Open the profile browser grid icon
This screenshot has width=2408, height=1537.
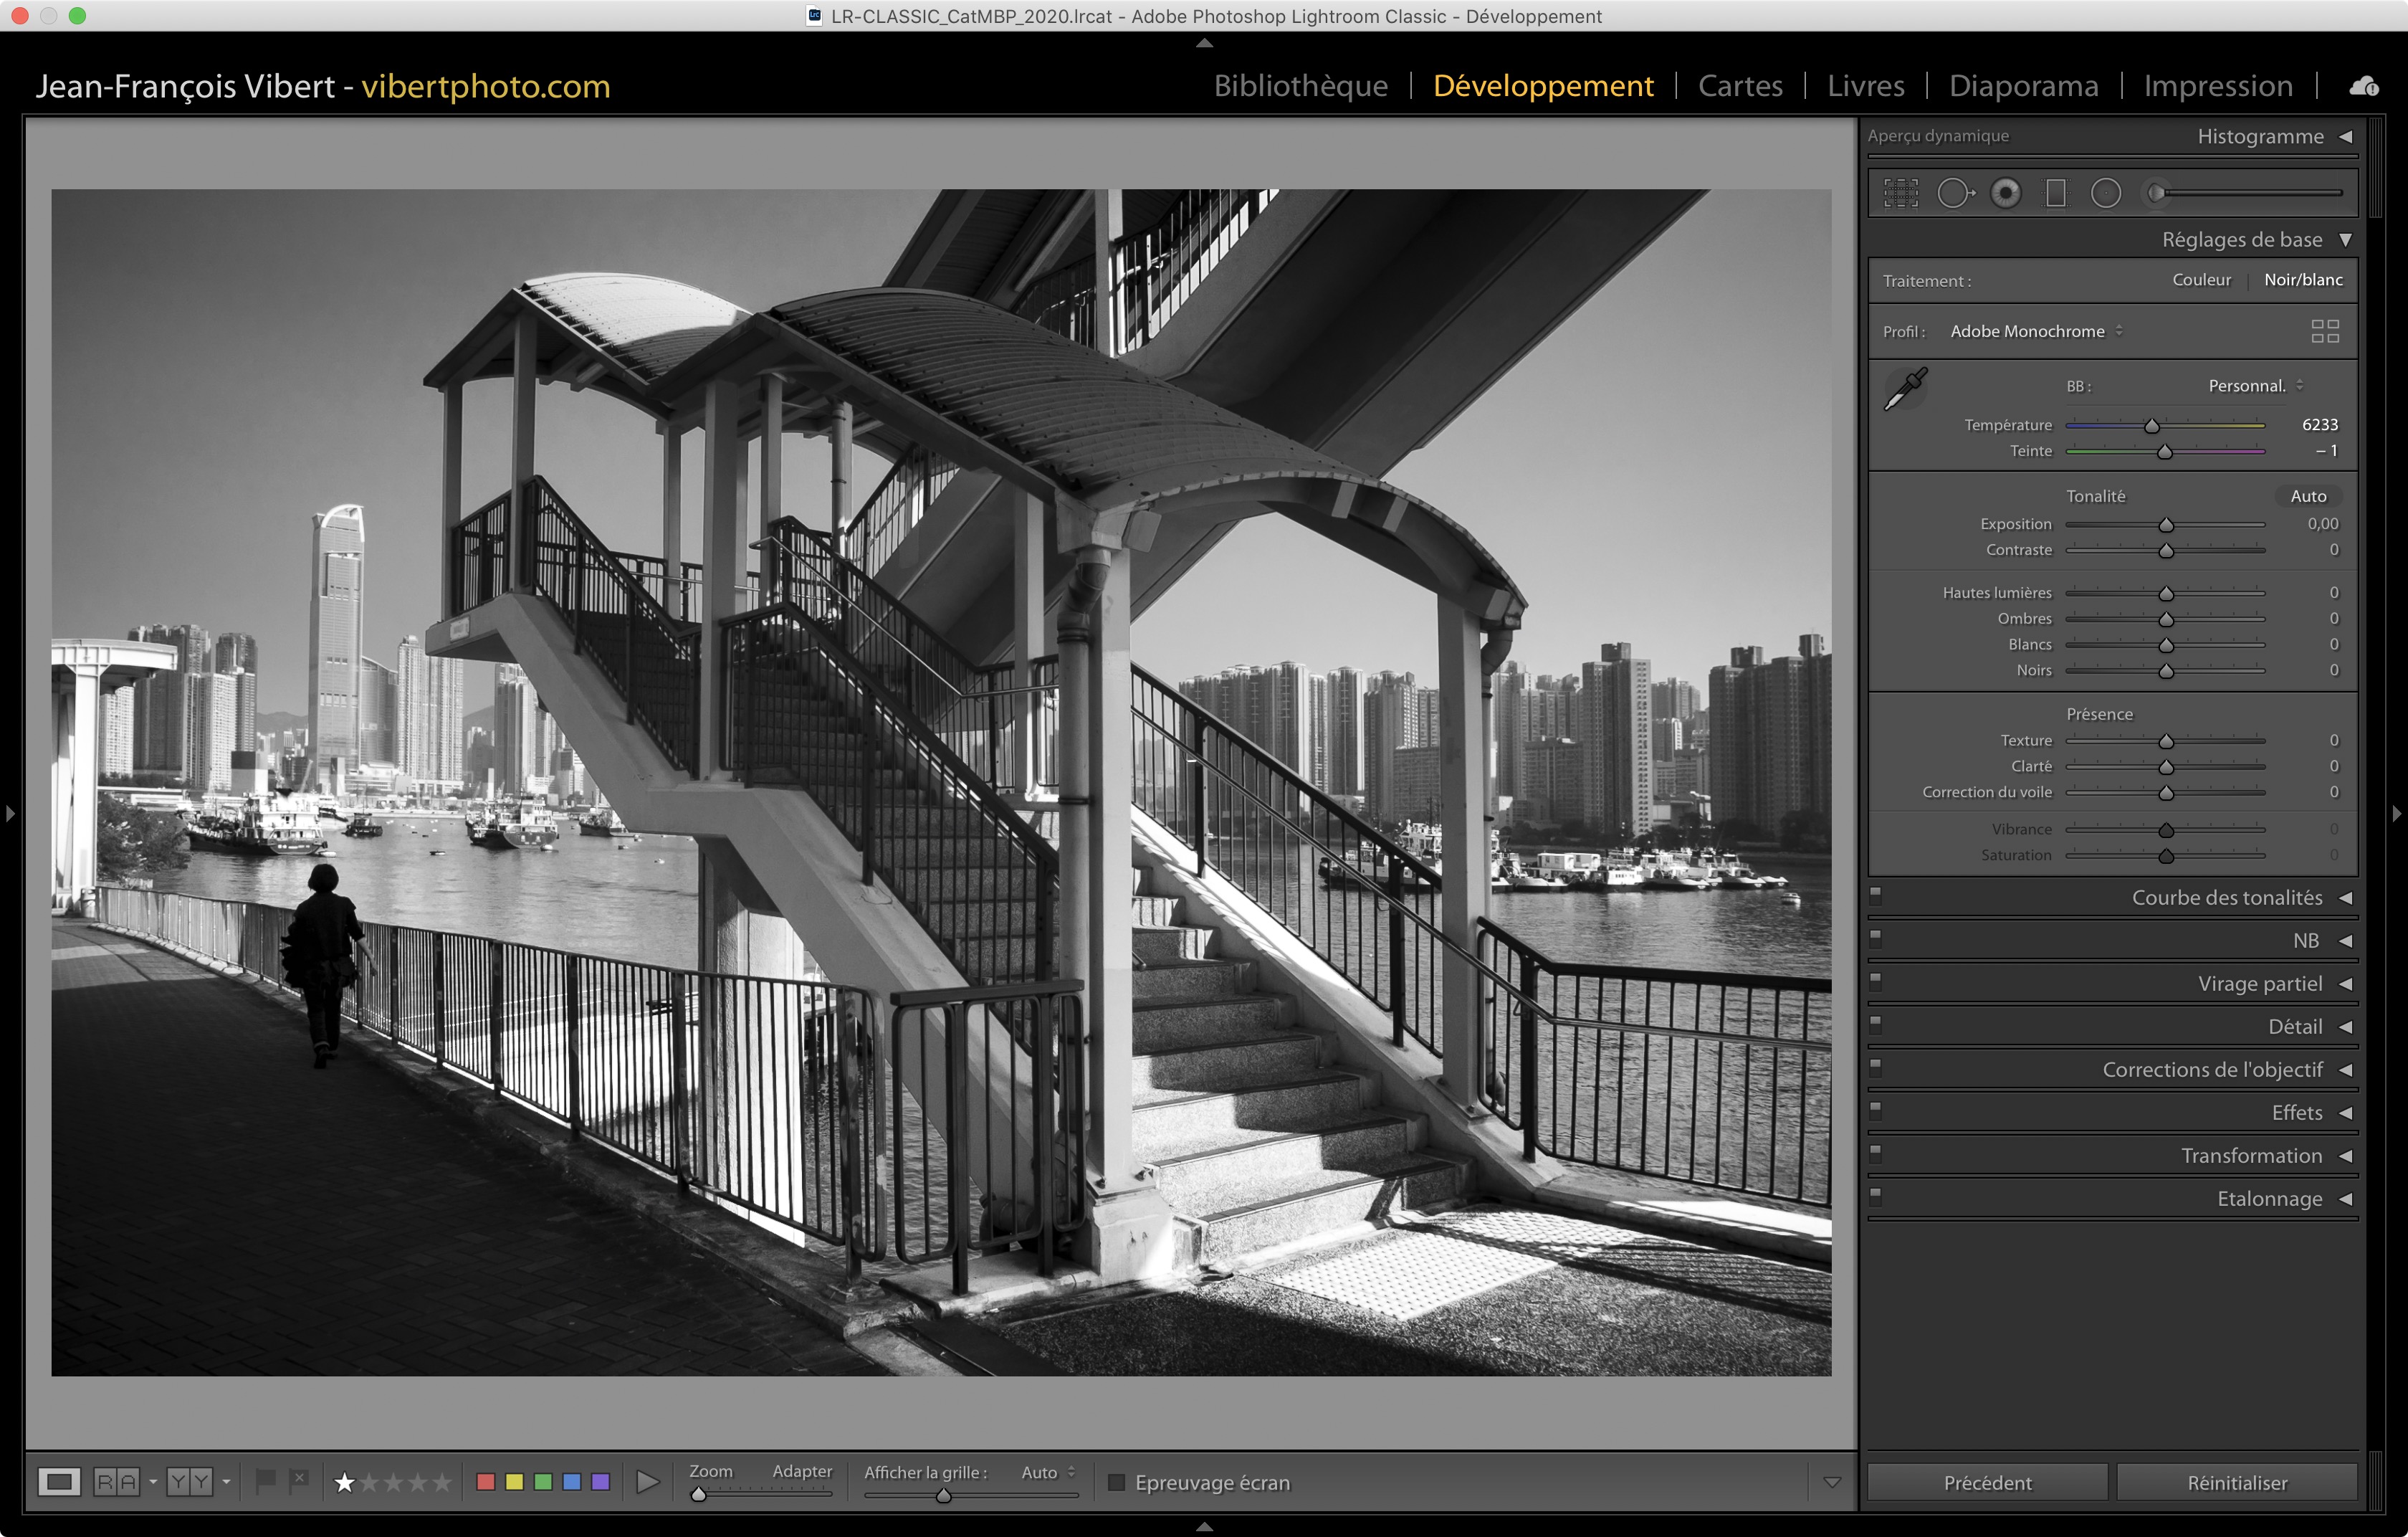click(x=2325, y=331)
